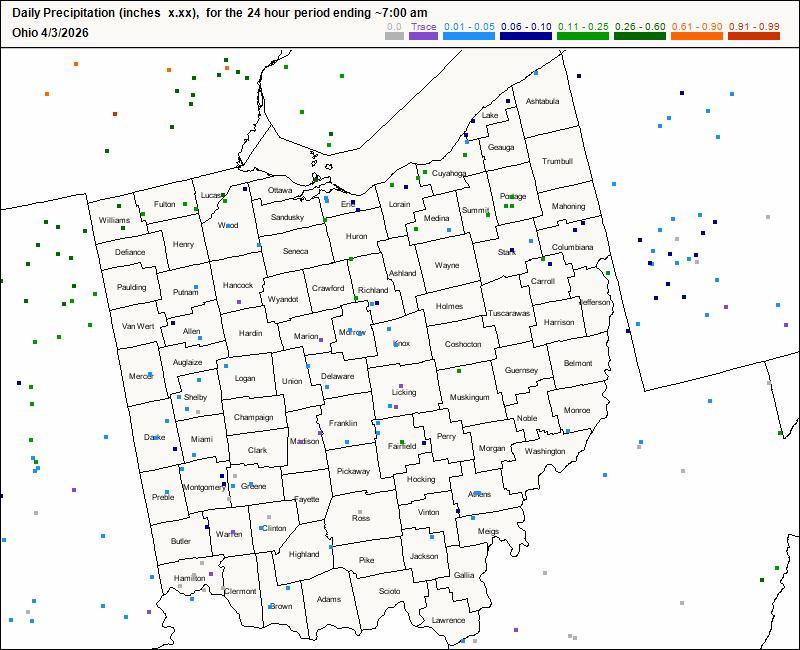The height and width of the screenshot is (650, 800).
Task: Click the Hamilton county label
Action: [189, 578]
